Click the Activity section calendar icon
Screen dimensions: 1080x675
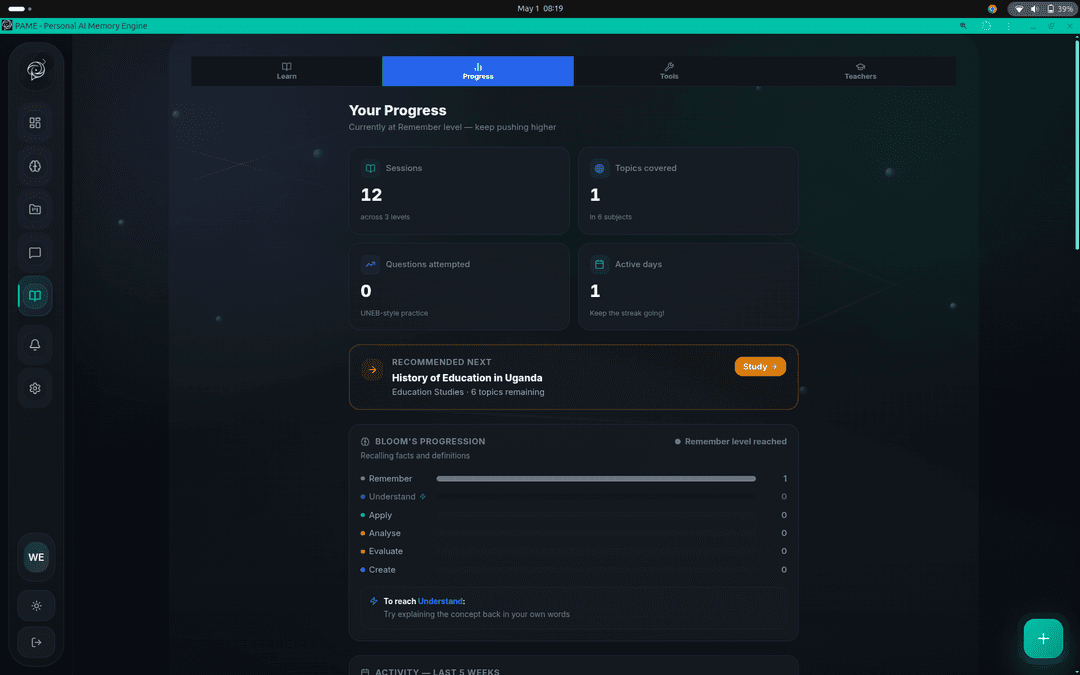pos(365,672)
